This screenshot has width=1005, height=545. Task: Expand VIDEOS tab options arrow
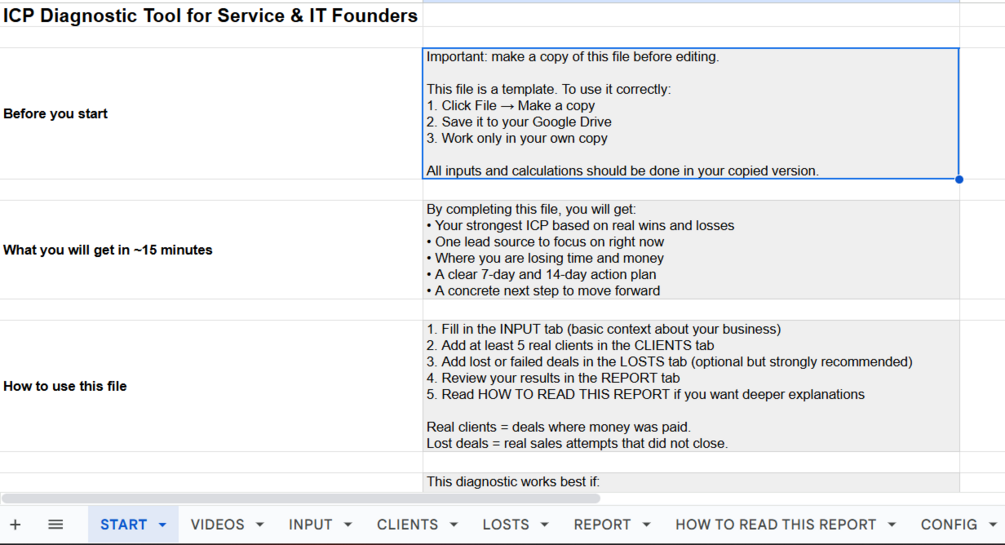pos(260,524)
